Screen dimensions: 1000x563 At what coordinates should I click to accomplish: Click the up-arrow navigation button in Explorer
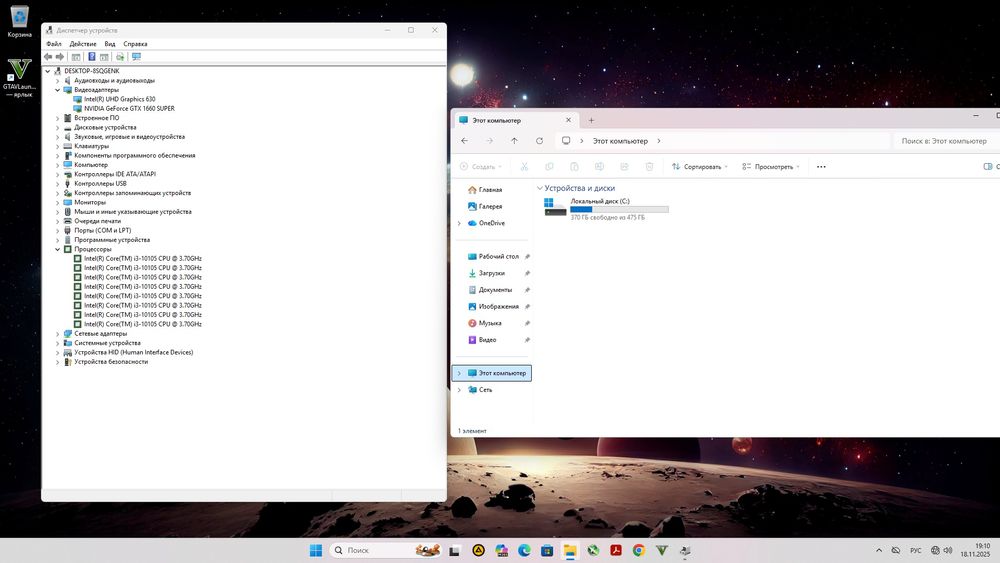click(x=514, y=141)
